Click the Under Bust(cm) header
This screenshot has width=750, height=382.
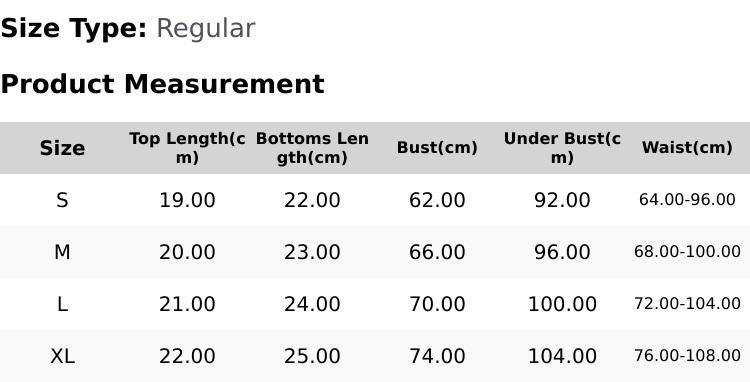562,148
